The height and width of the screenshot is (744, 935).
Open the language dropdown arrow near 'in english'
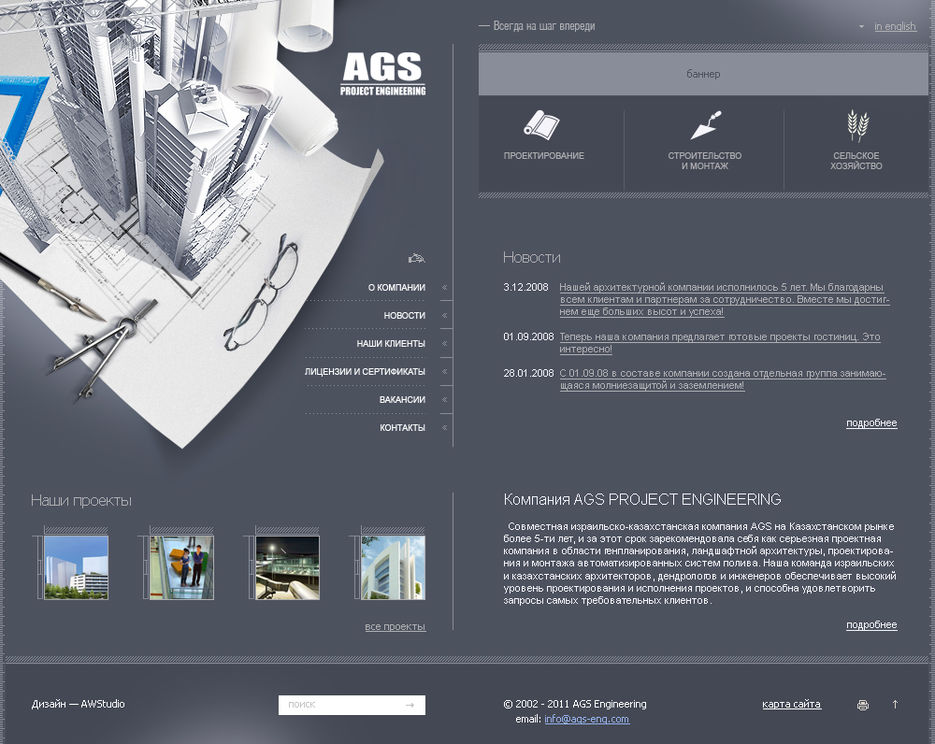coord(861,27)
